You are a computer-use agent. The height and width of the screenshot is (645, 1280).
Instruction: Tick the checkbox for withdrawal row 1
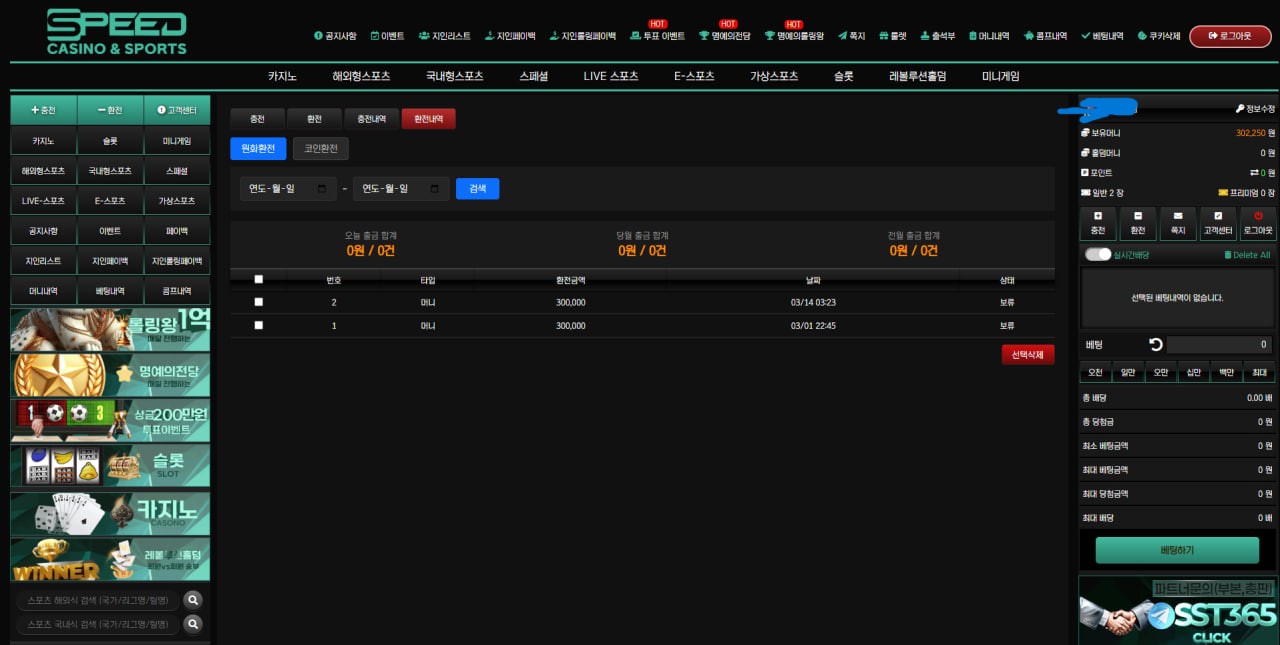click(259, 325)
